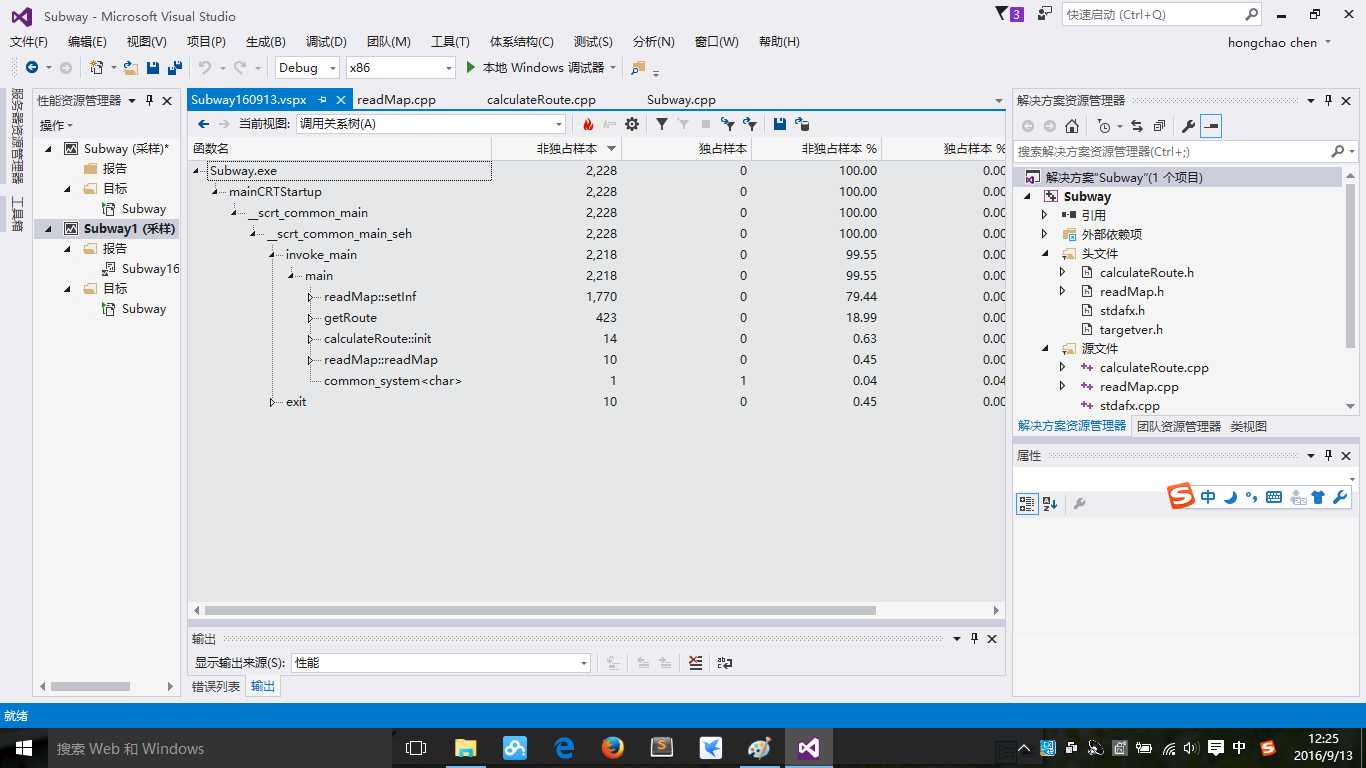The image size is (1366, 768).
Task: Switch to the 错误列表 tab
Action: click(x=216, y=686)
